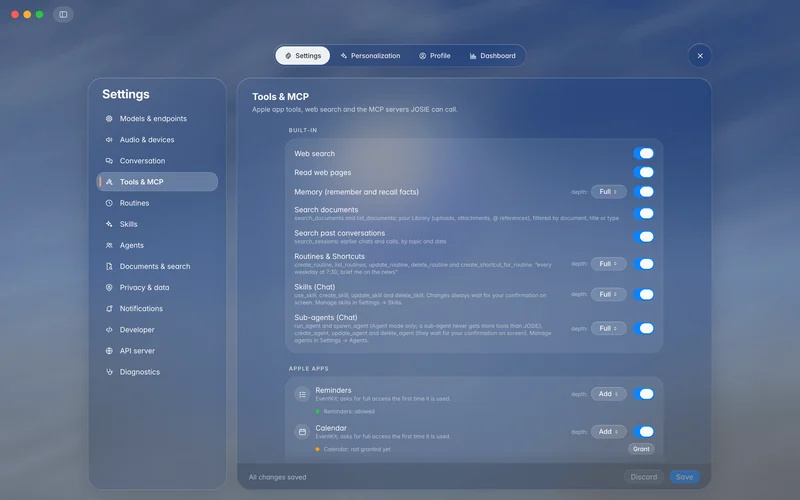Open Calendar depth Add dropdown
This screenshot has width=800, height=500.
(609, 432)
